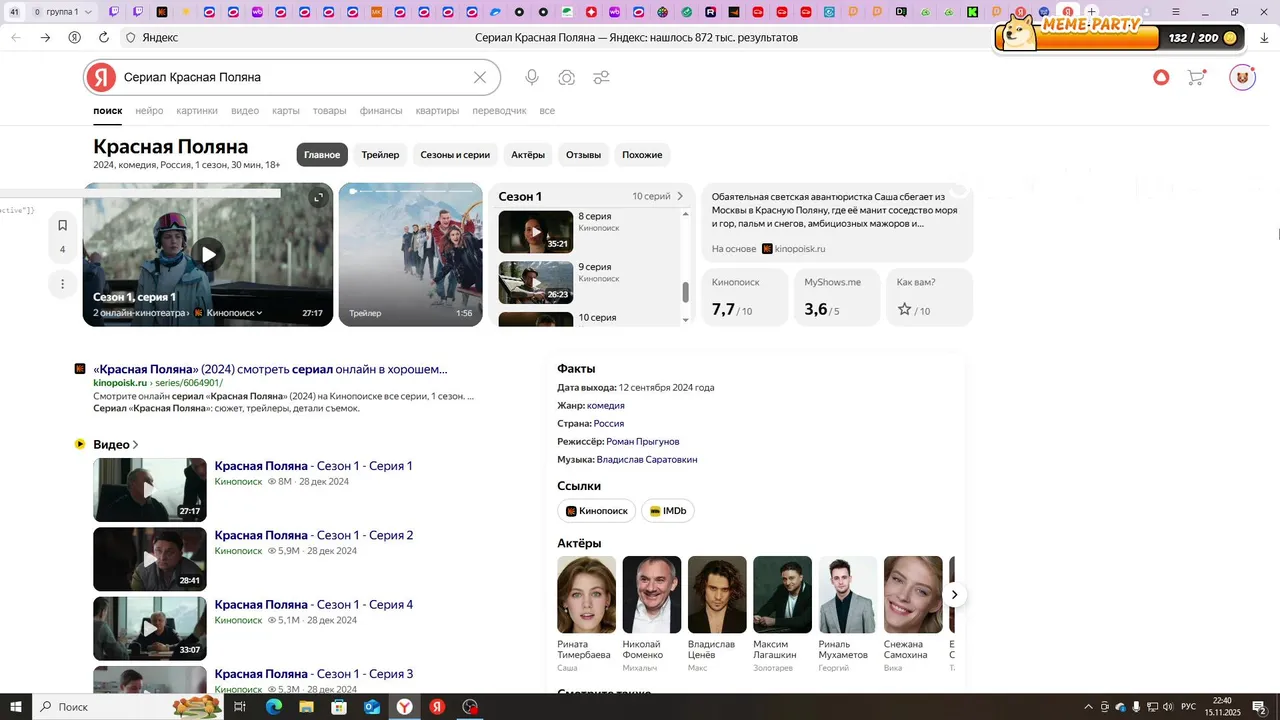The image size is (1280, 720).
Task: Open Alice assistant red icon
Action: click(1161, 77)
